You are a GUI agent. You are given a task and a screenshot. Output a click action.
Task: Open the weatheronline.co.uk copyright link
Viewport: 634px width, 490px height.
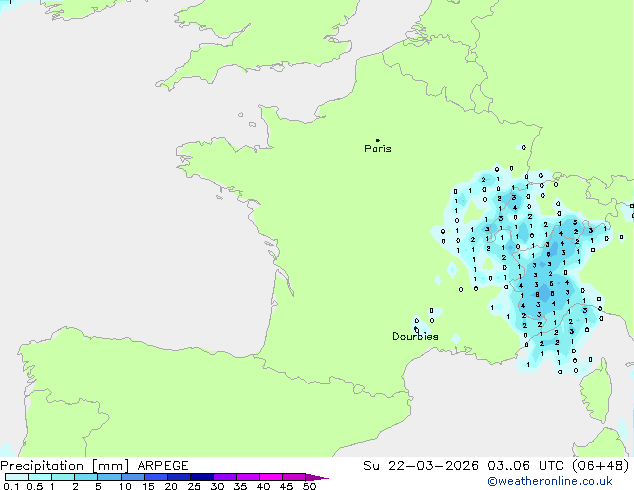click(550, 481)
